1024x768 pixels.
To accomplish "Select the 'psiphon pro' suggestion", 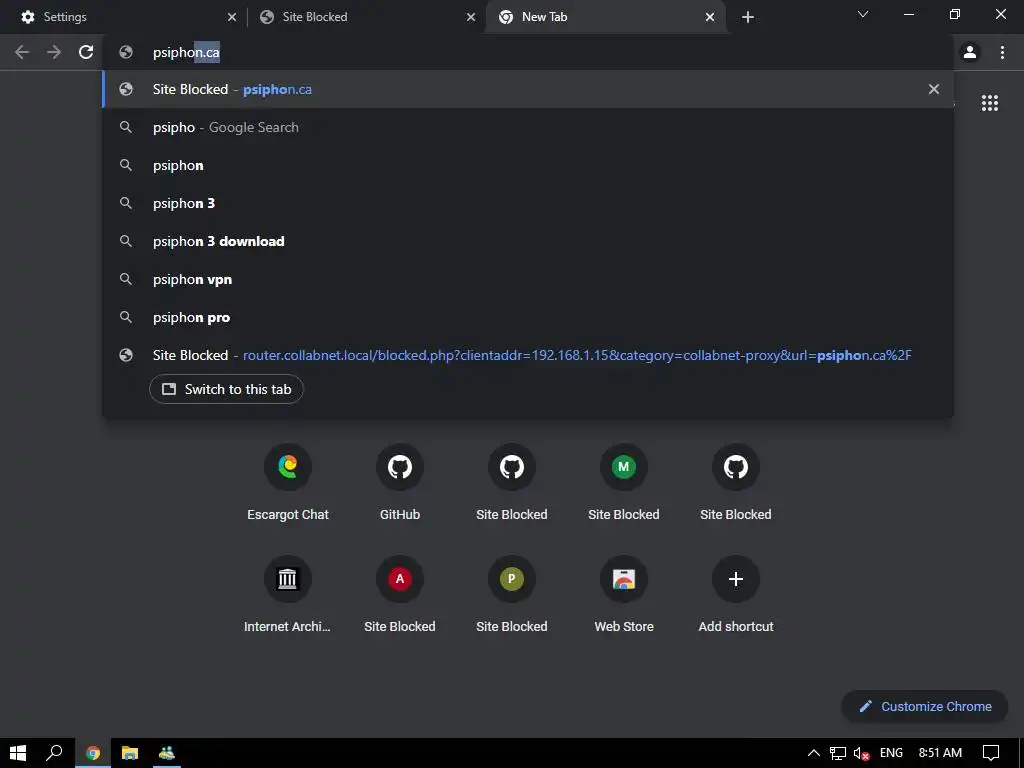I will [528, 317].
